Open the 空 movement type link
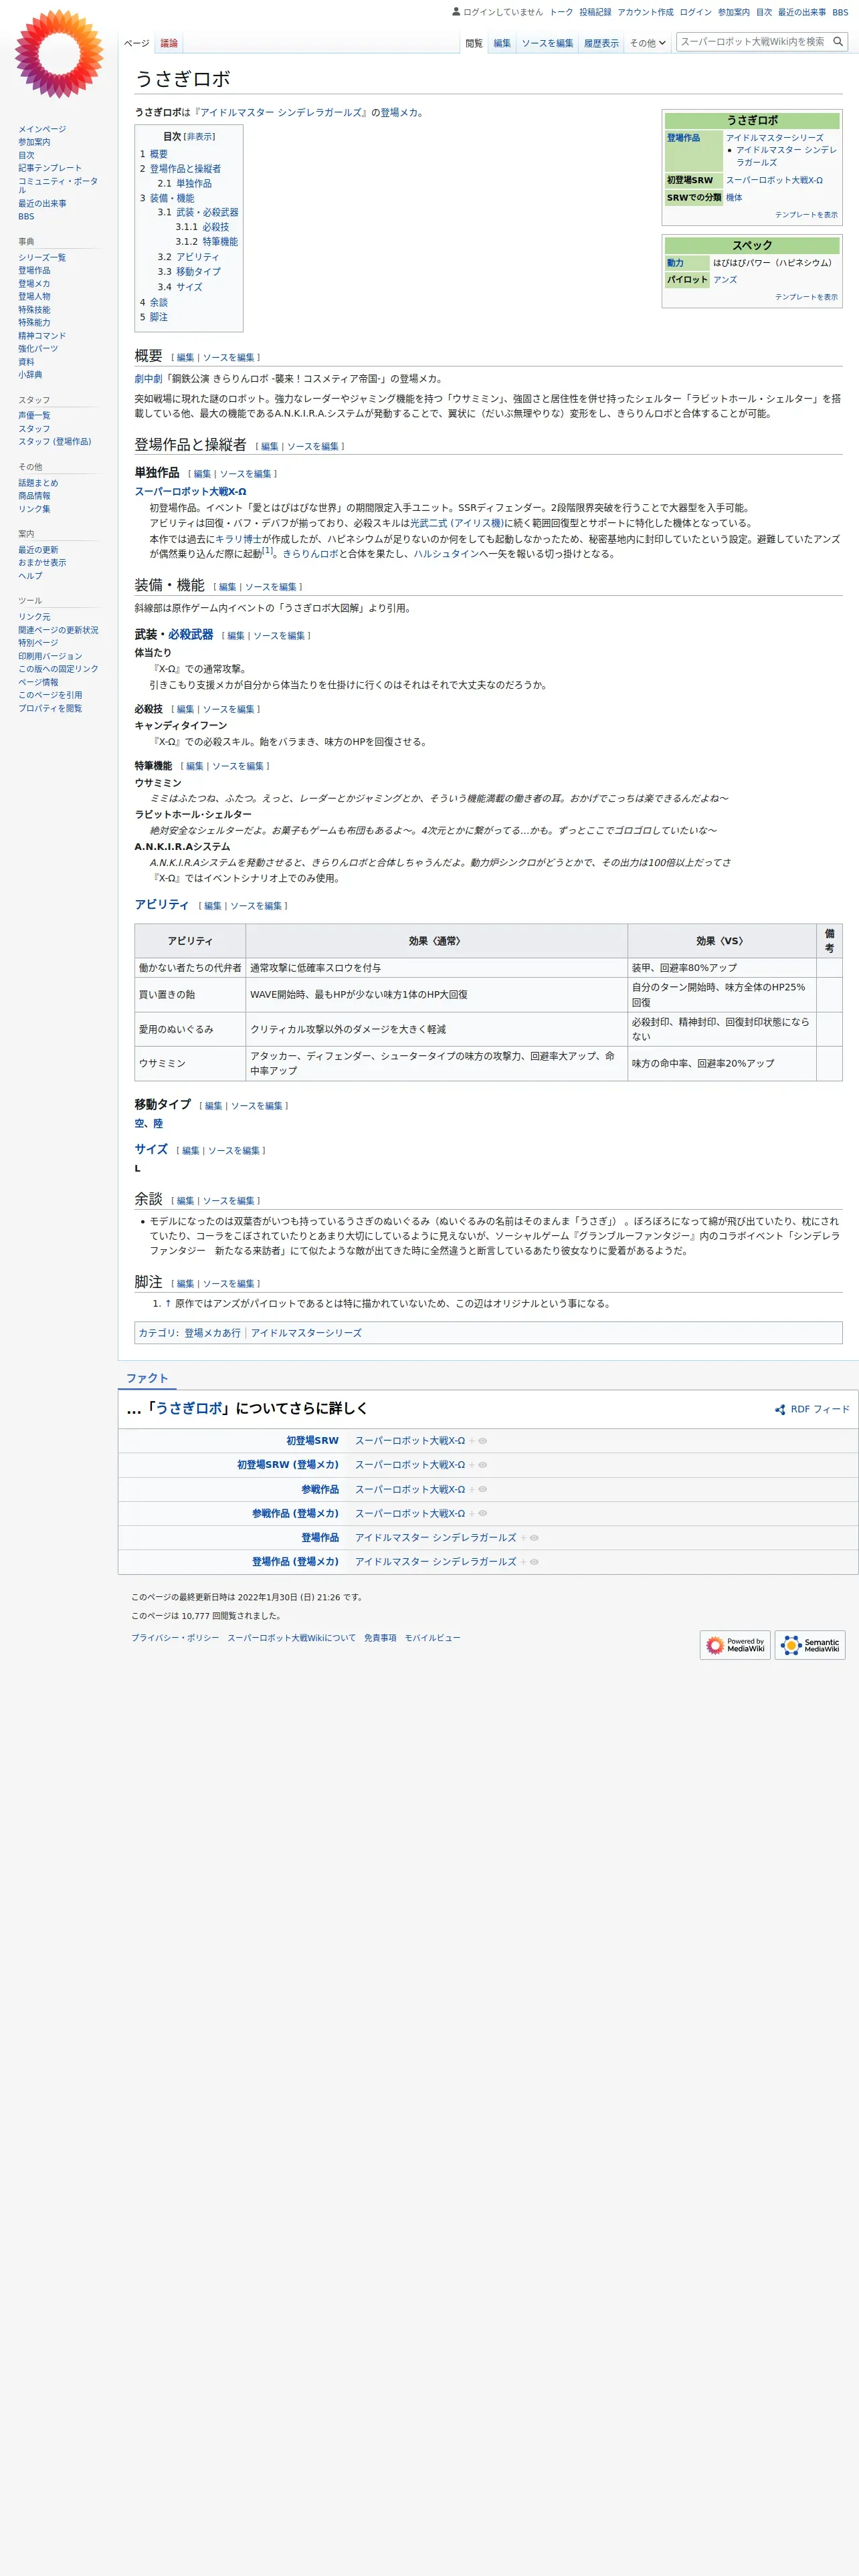The height and width of the screenshot is (2576, 859). (139, 1124)
